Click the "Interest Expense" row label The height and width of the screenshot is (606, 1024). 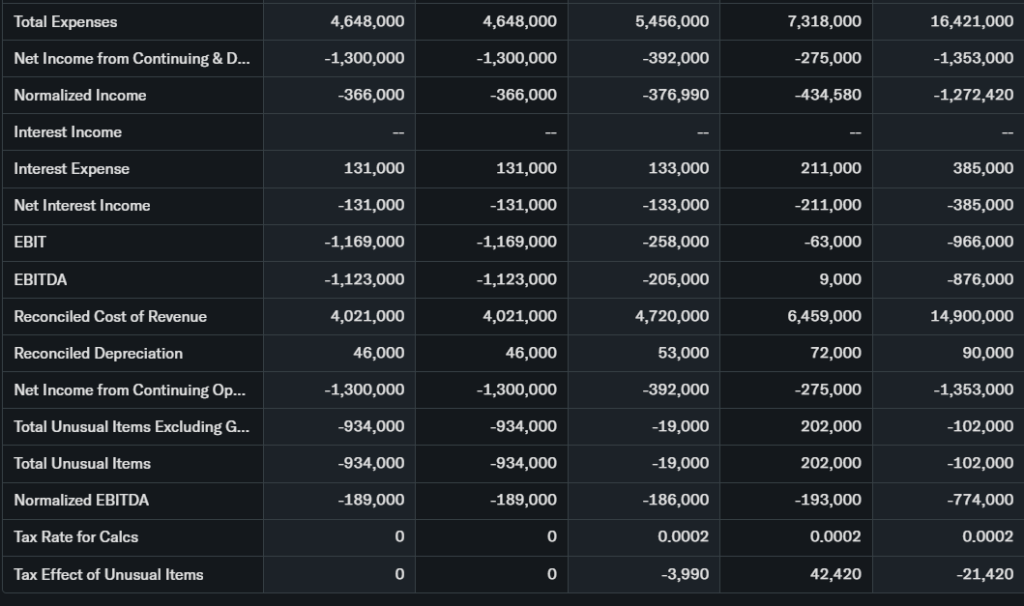72,169
